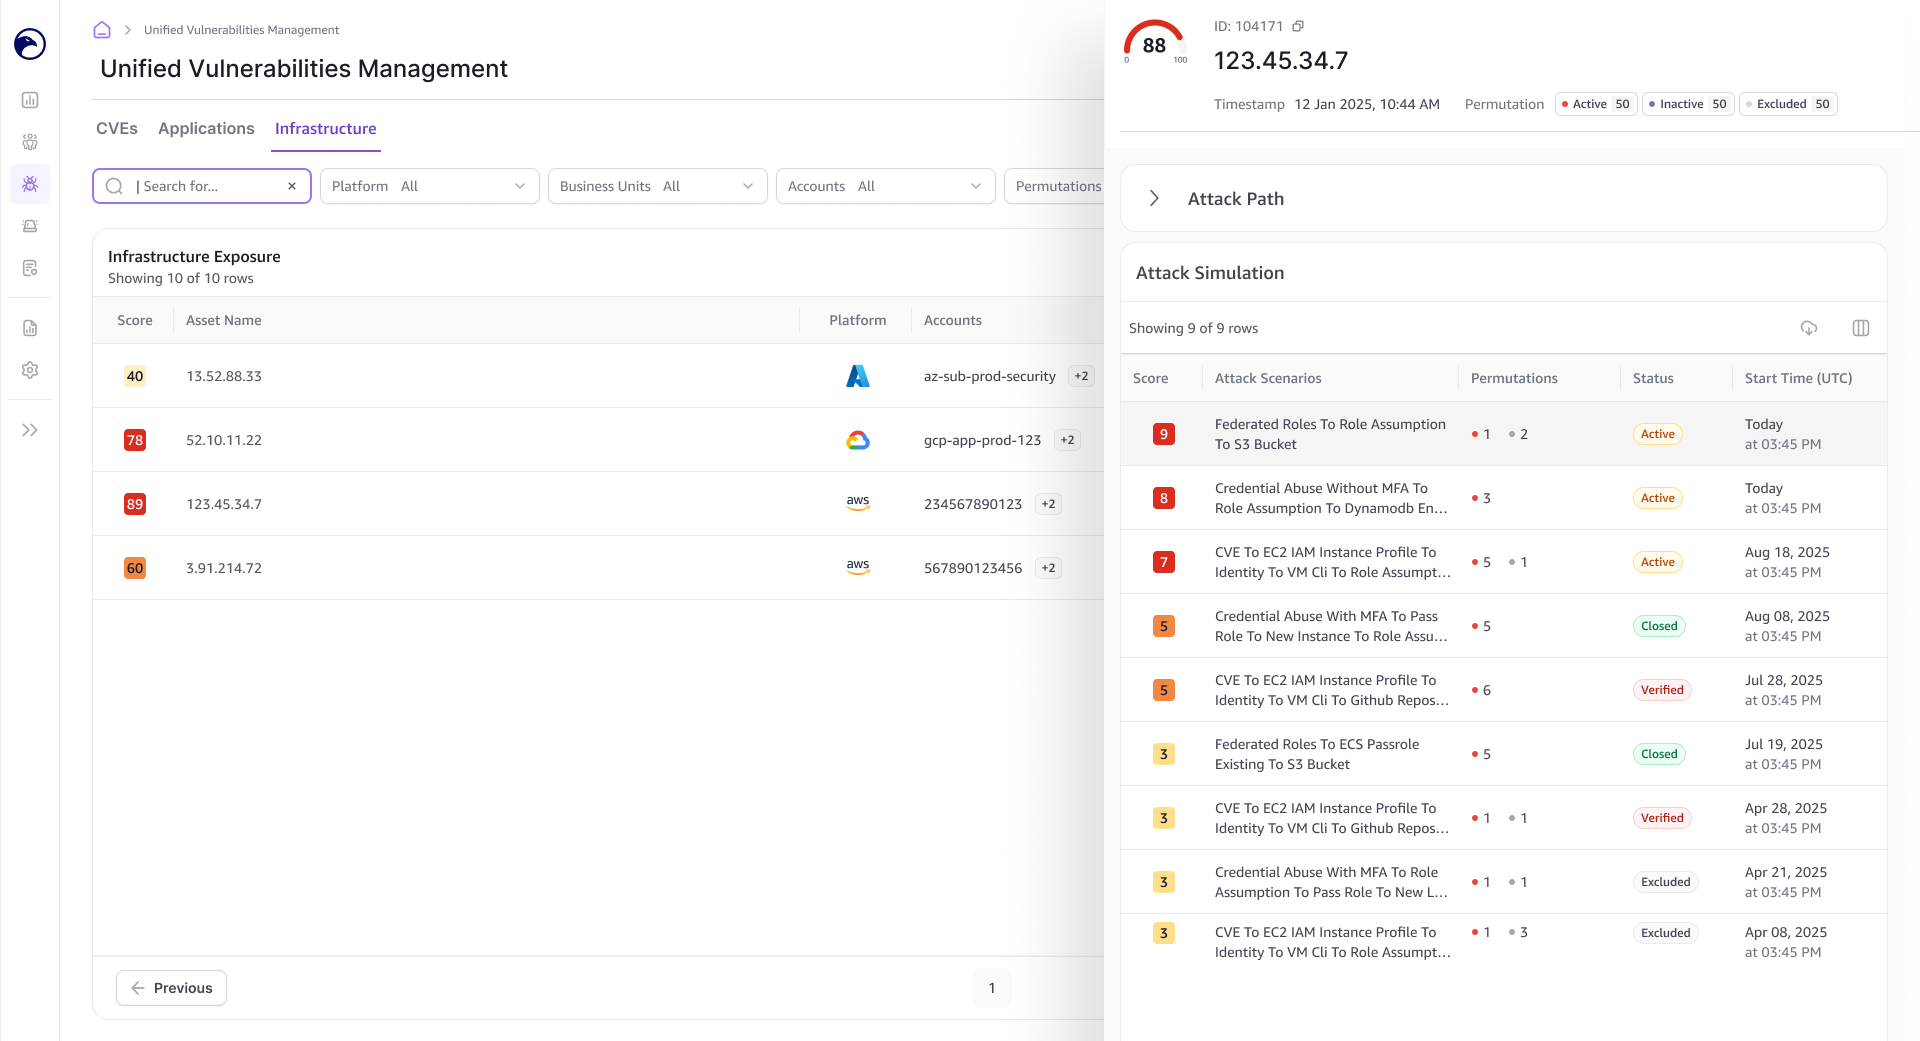Go to Previous page

[x=171, y=988]
